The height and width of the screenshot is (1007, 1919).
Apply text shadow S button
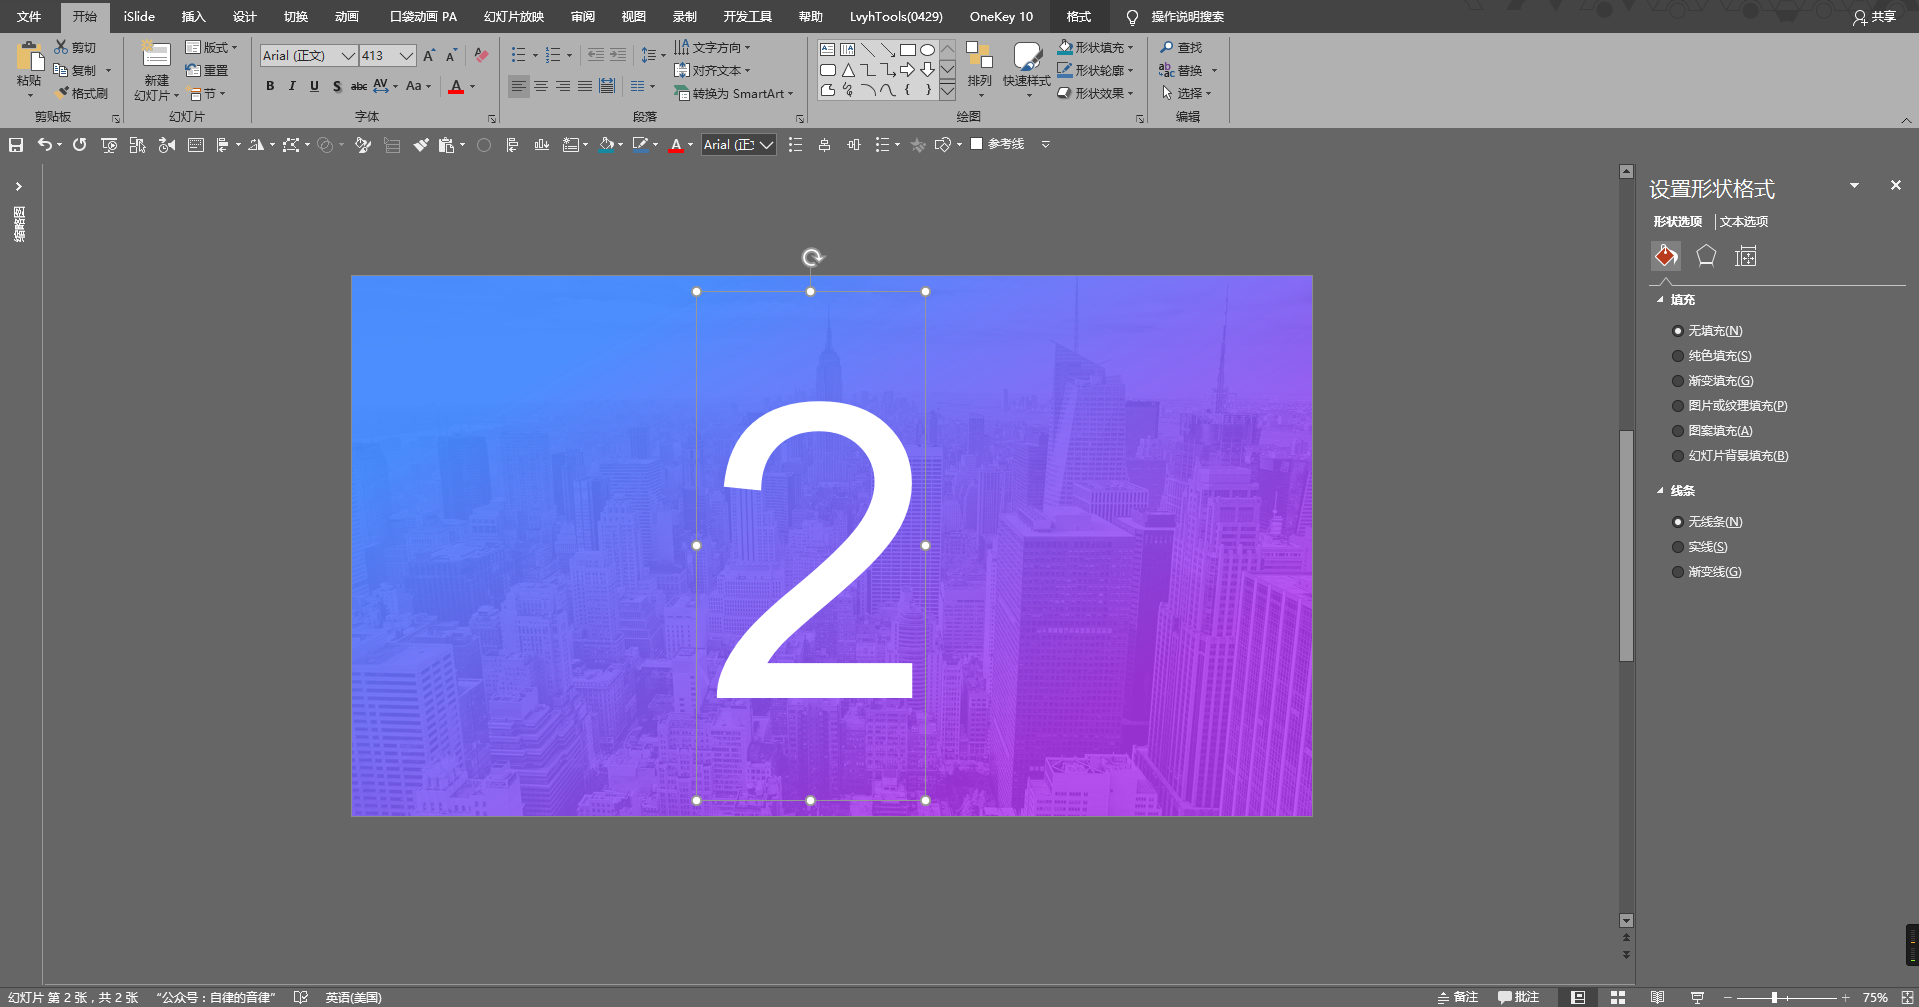[337, 86]
